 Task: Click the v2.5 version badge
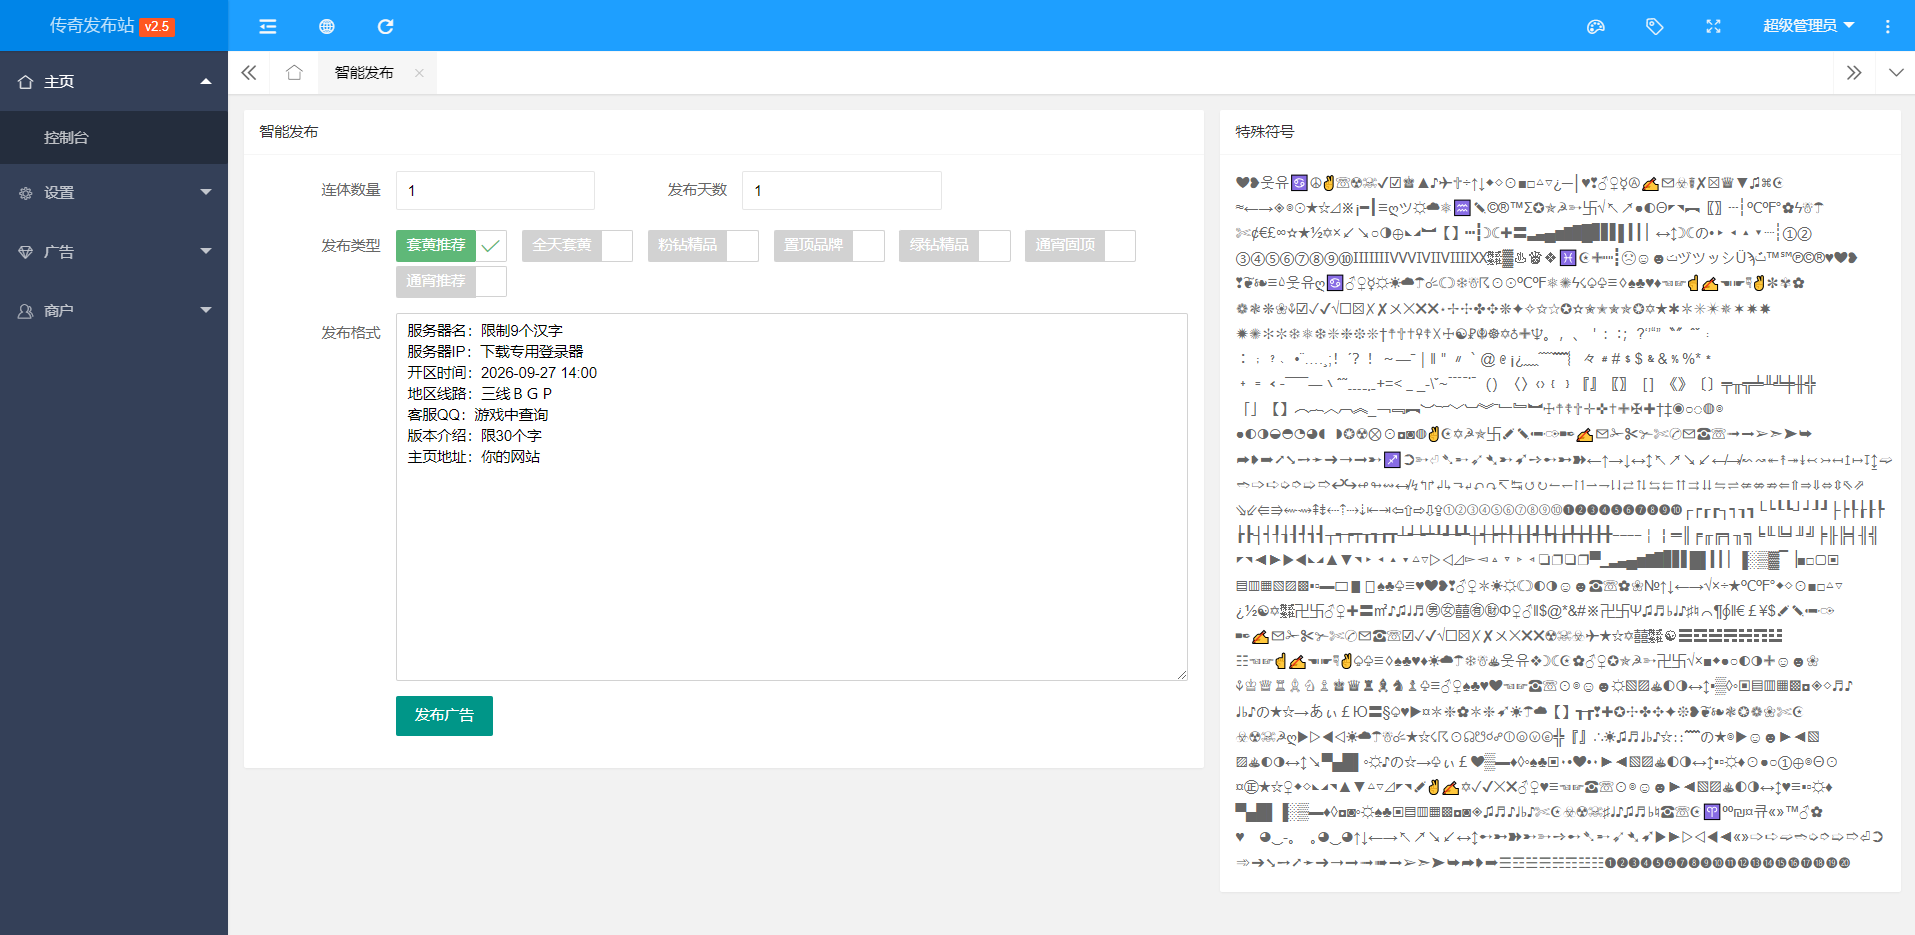pos(157,27)
